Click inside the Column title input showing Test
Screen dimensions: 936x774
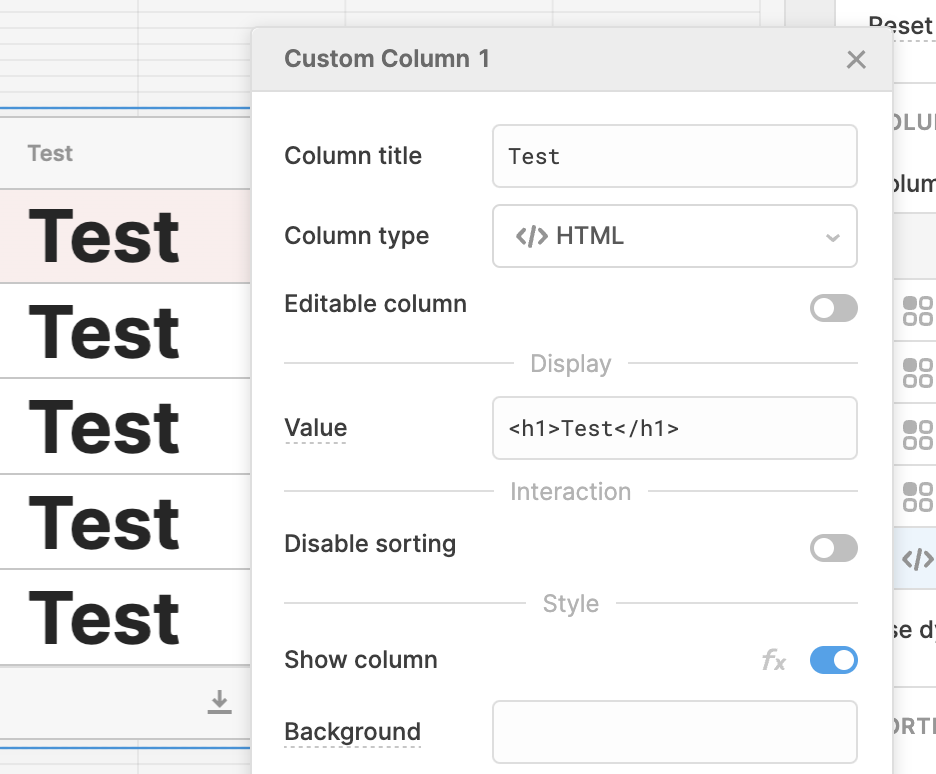(x=675, y=156)
